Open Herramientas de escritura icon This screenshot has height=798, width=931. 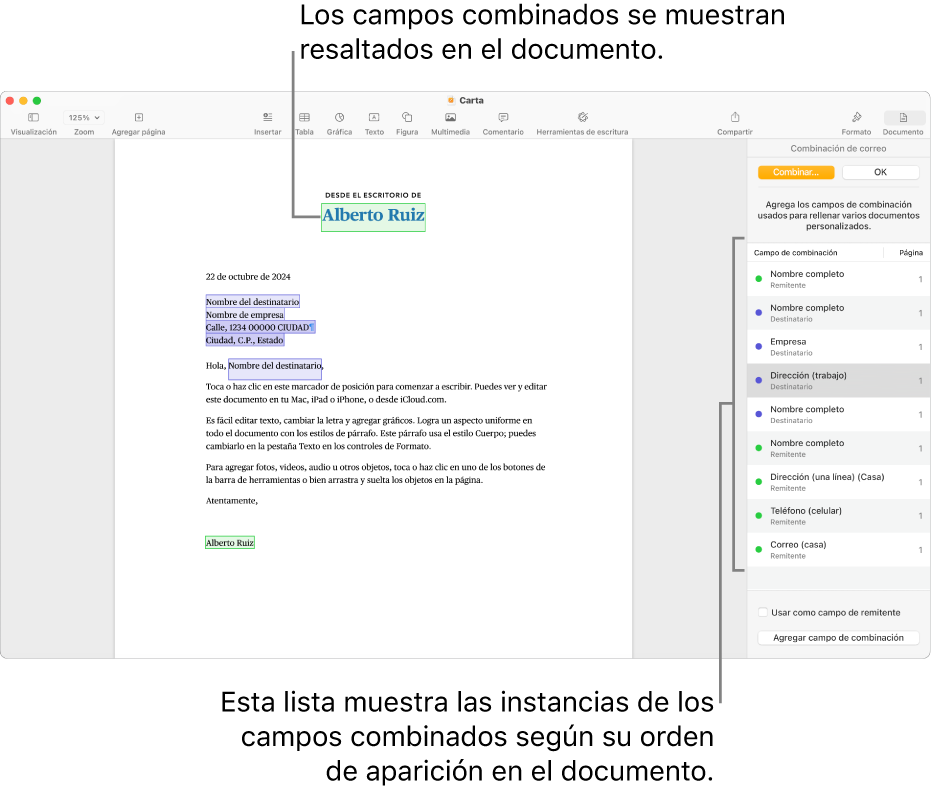coord(582,118)
